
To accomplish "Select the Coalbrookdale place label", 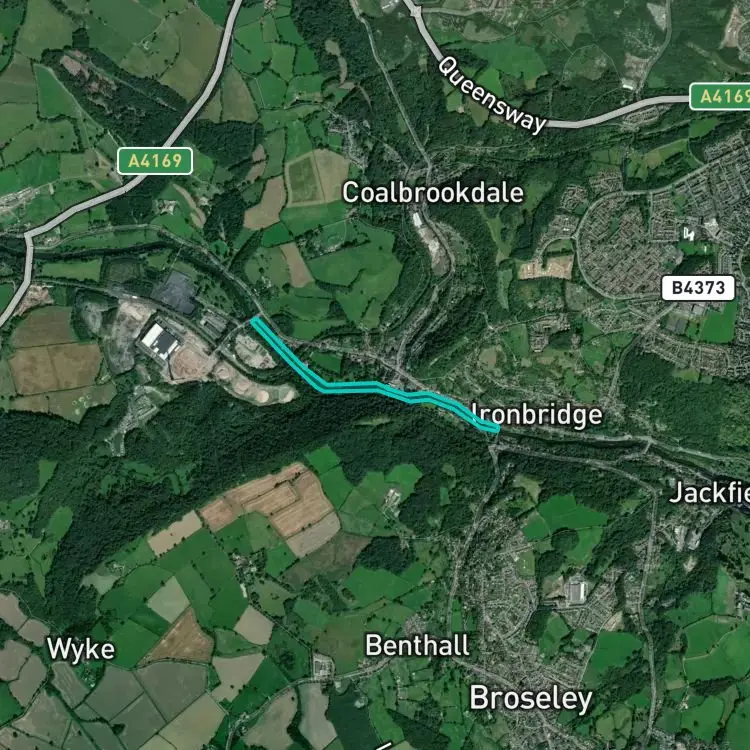I will (x=433, y=193).
